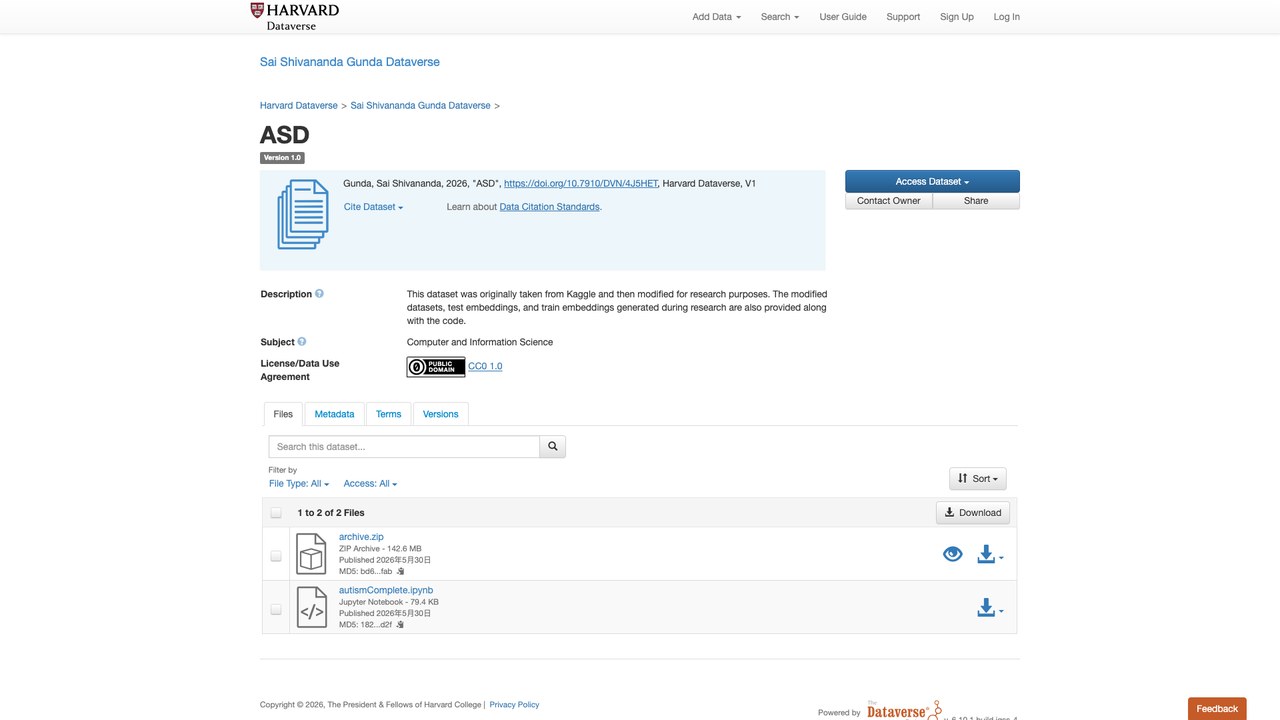The image size is (1280, 720).
Task: Open the Privacy Policy link
Action: coord(514,705)
